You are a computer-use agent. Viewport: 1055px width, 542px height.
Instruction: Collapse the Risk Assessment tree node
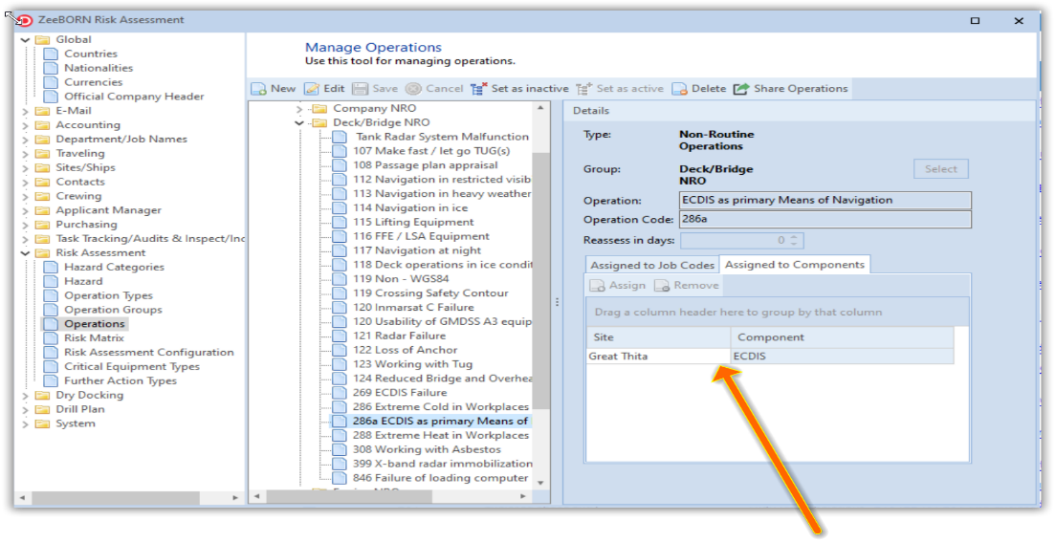click(26, 254)
